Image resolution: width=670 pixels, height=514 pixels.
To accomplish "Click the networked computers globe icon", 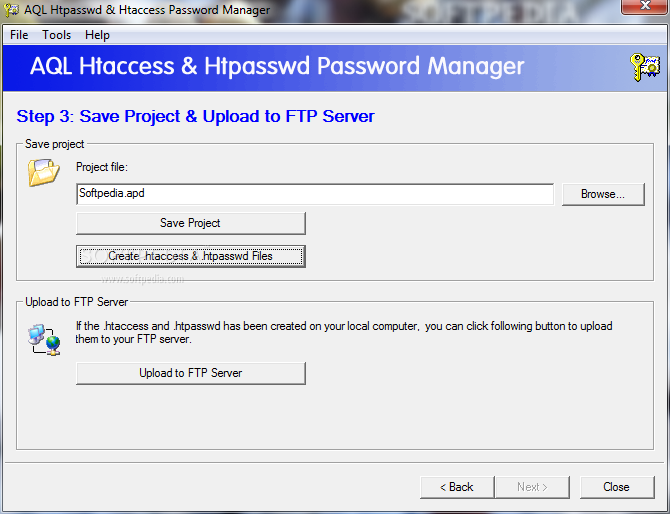I will click(44, 339).
